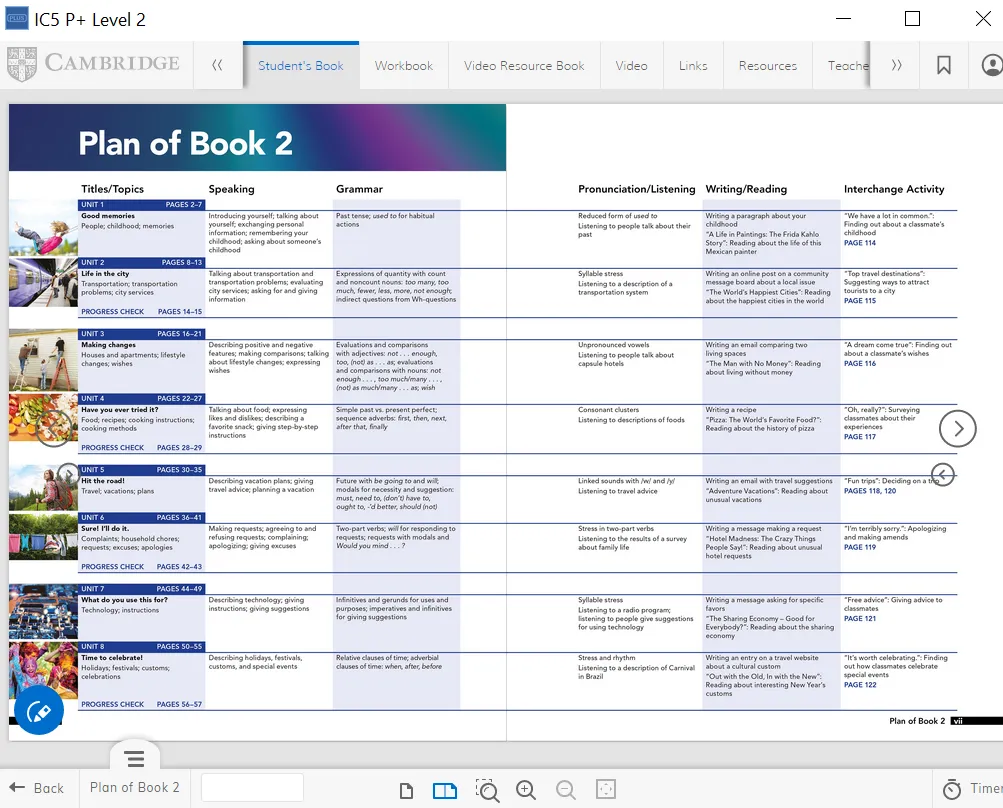
Task: Open the hamburger menu handle at bottom
Action: tap(135, 759)
